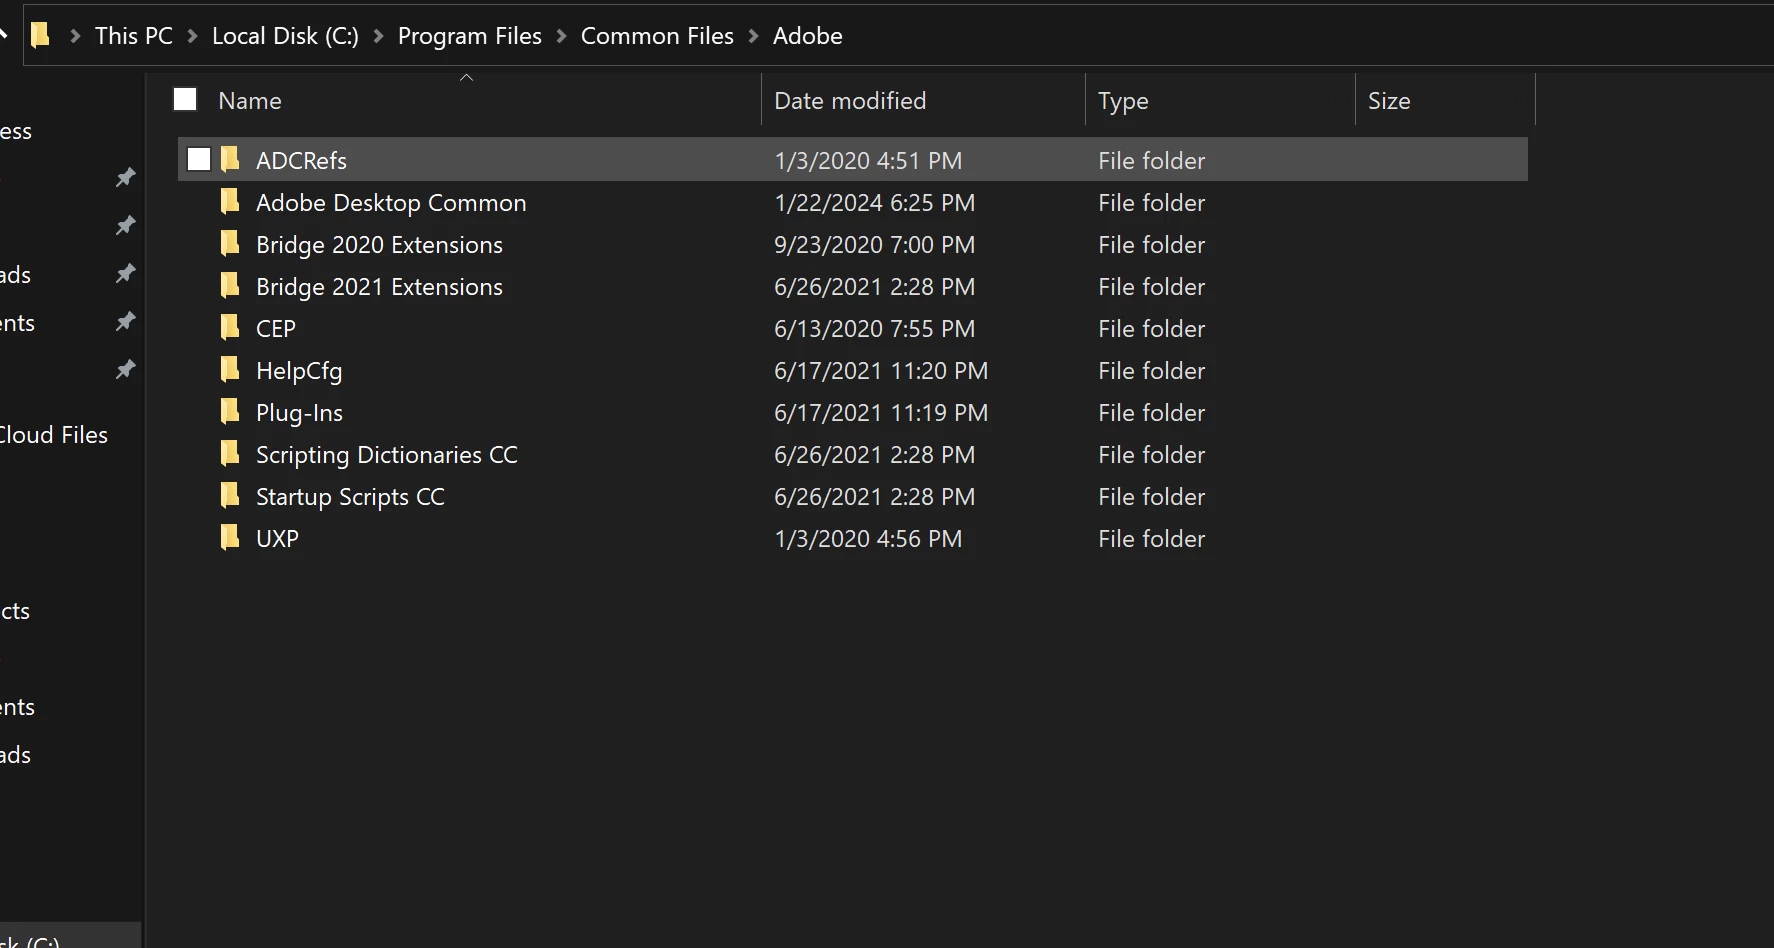This screenshot has height=948, width=1774.
Task: Click the ADCRefs folder icon
Action: [230, 159]
